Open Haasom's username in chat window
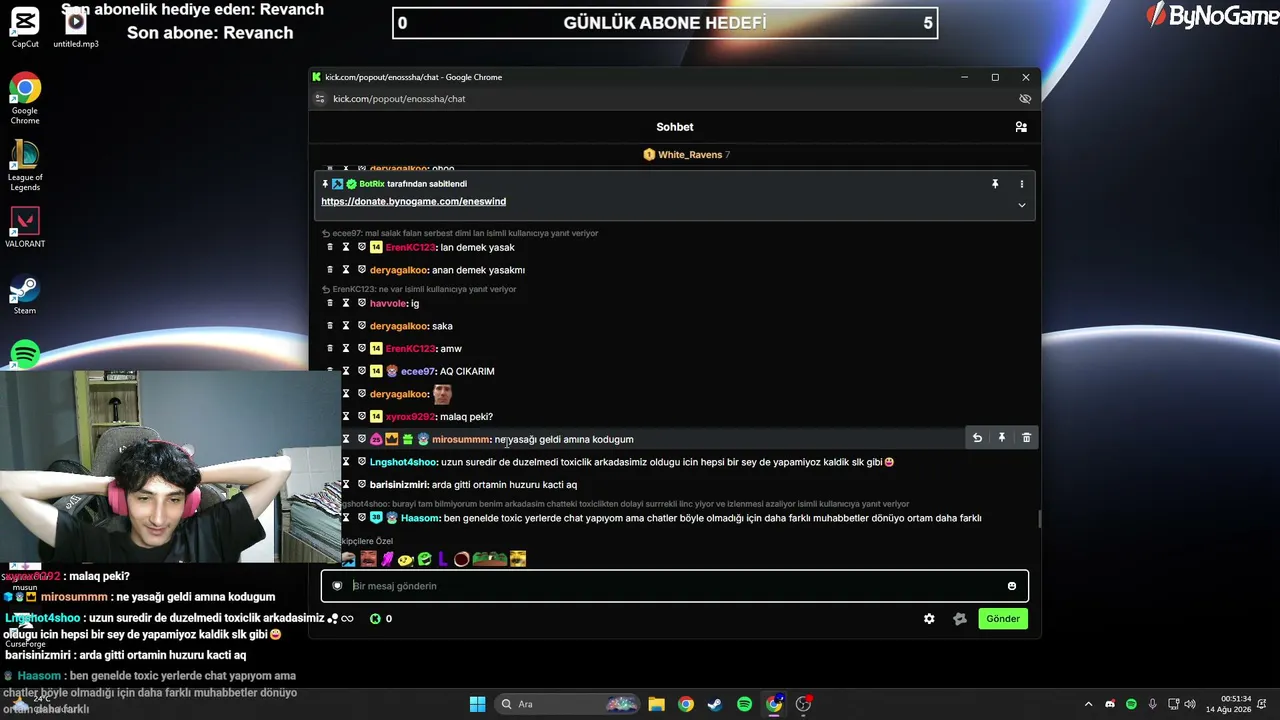The image size is (1280, 720). tap(420, 518)
